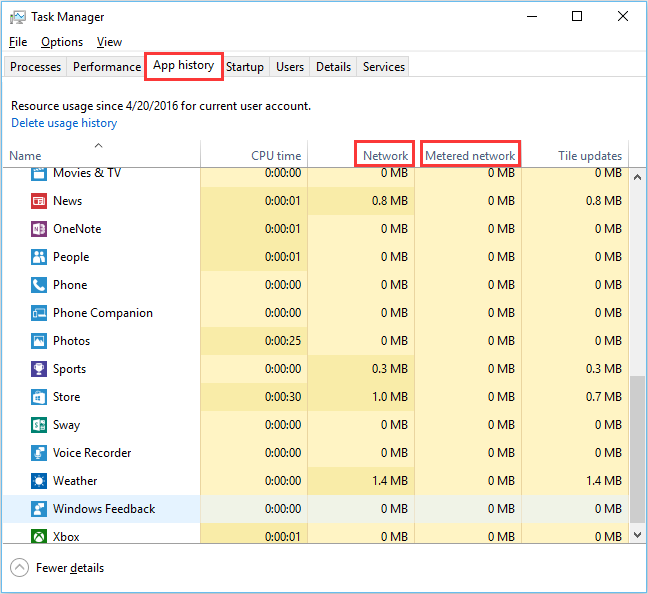Click Sports network value 0.3 MB
The height and width of the screenshot is (594, 648).
tap(390, 369)
